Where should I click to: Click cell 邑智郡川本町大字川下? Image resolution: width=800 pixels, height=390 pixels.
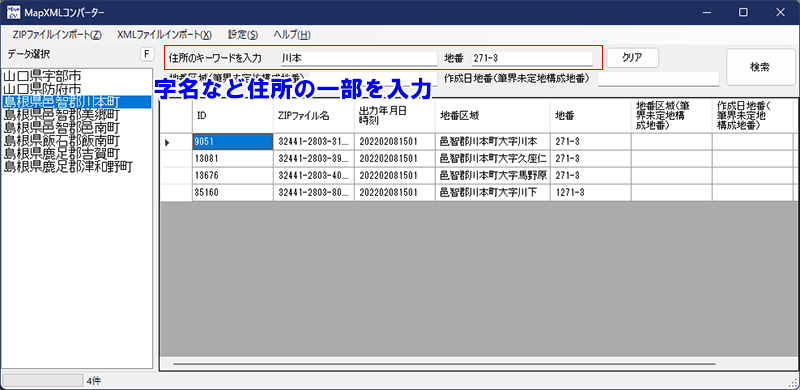[493, 192]
